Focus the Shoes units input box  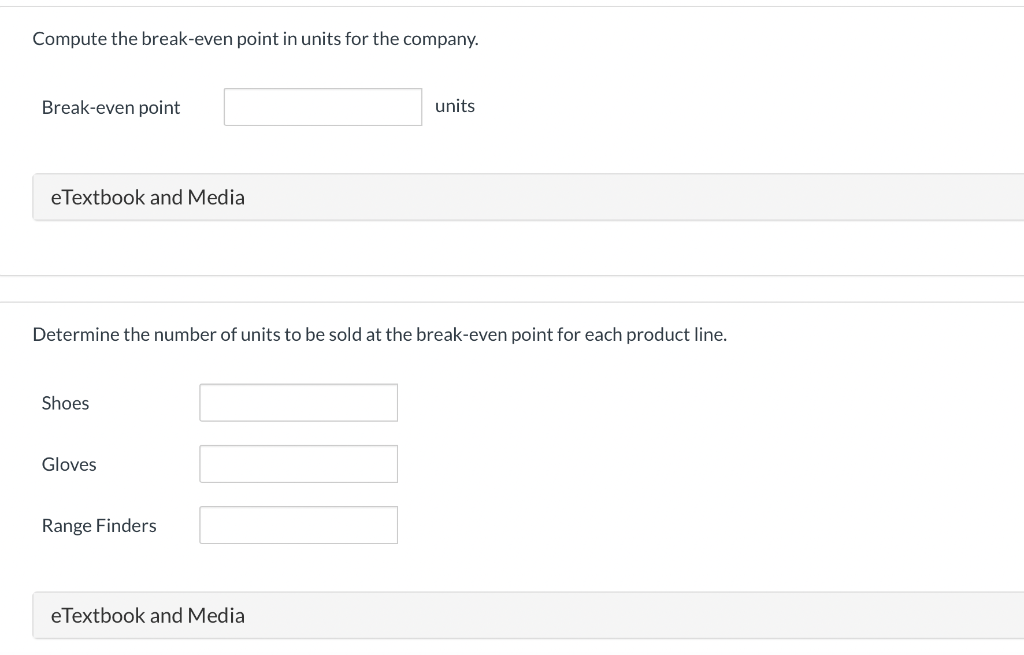pos(298,403)
